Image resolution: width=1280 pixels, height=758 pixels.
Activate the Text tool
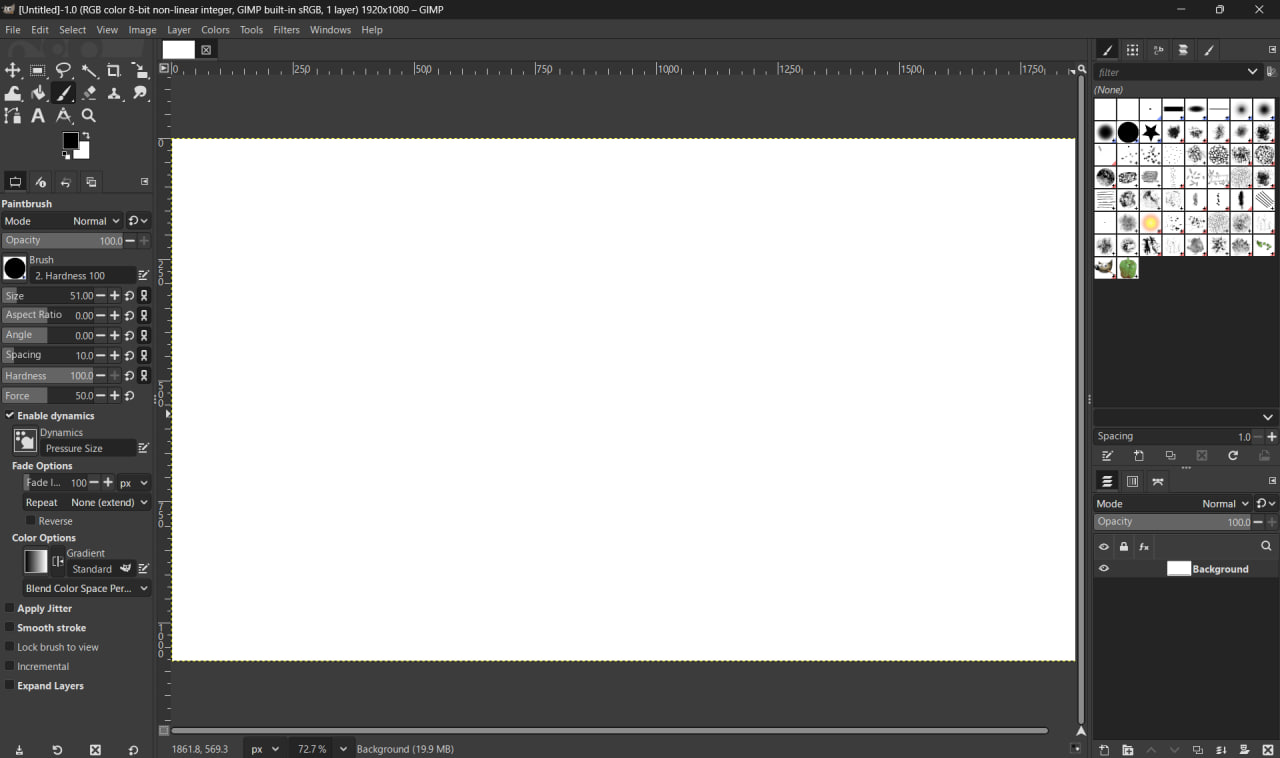(38, 116)
